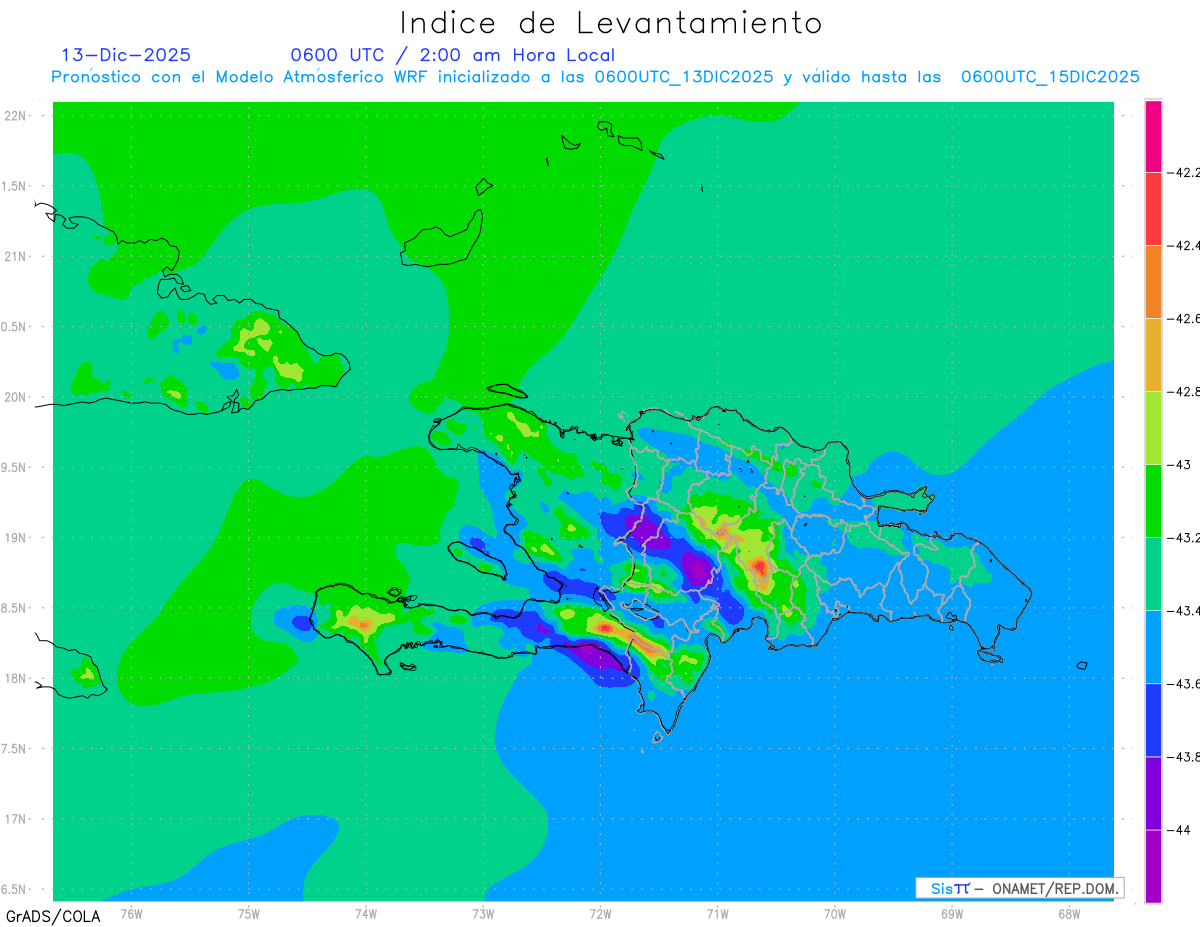Click the "GrADS/COLA" credit text
The image size is (1200, 927).
tap(53, 915)
